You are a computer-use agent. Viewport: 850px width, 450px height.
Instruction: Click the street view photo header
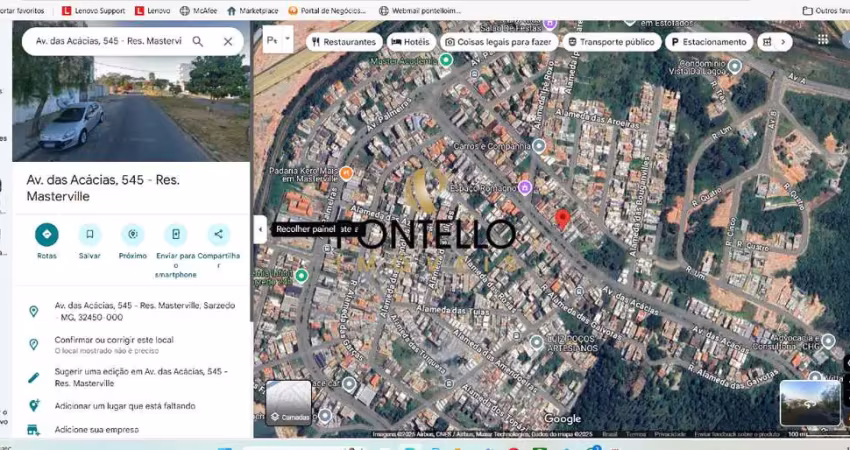pos(131,91)
